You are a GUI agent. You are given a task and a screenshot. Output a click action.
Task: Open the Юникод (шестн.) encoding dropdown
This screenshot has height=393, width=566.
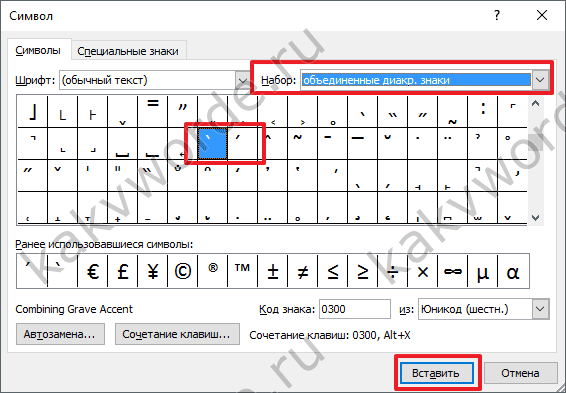(540, 309)
